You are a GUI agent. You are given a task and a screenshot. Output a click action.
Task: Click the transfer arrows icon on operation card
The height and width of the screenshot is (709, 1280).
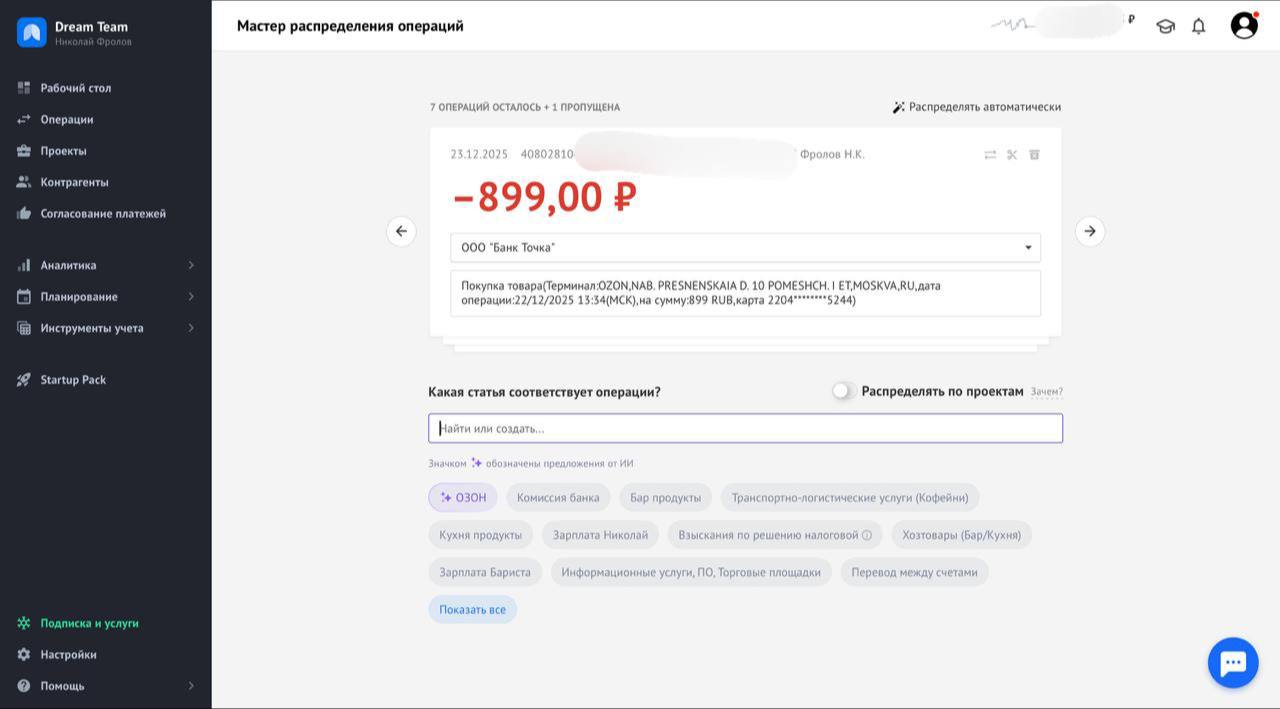pos(990,155)
